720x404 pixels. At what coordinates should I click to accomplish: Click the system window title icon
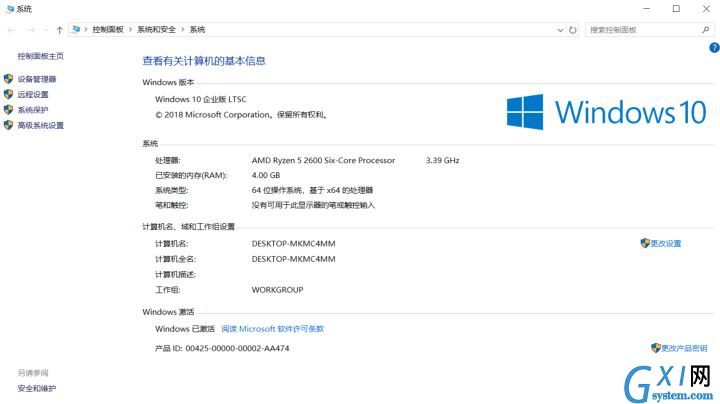pyautogui.click(x=10, y=9)
